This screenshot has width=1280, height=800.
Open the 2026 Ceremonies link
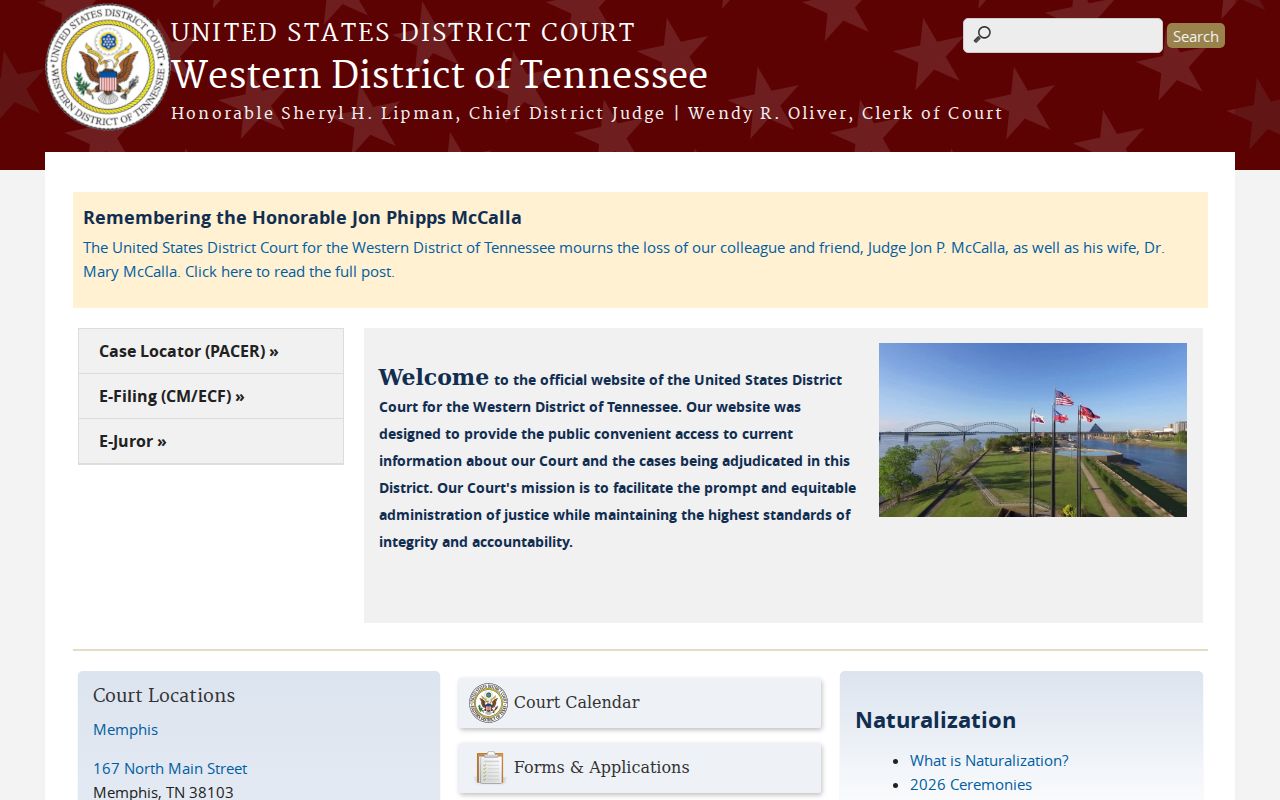971,784
